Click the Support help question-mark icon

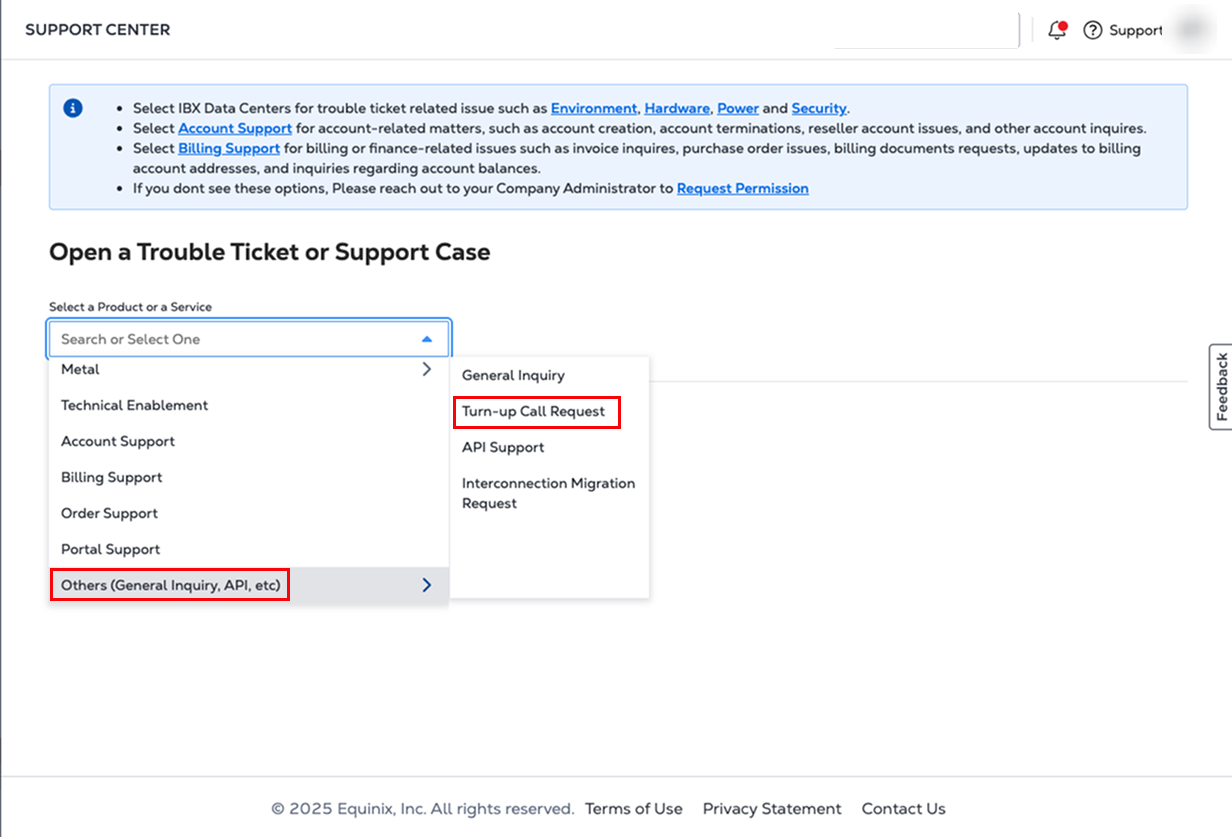coord(1092,30)
